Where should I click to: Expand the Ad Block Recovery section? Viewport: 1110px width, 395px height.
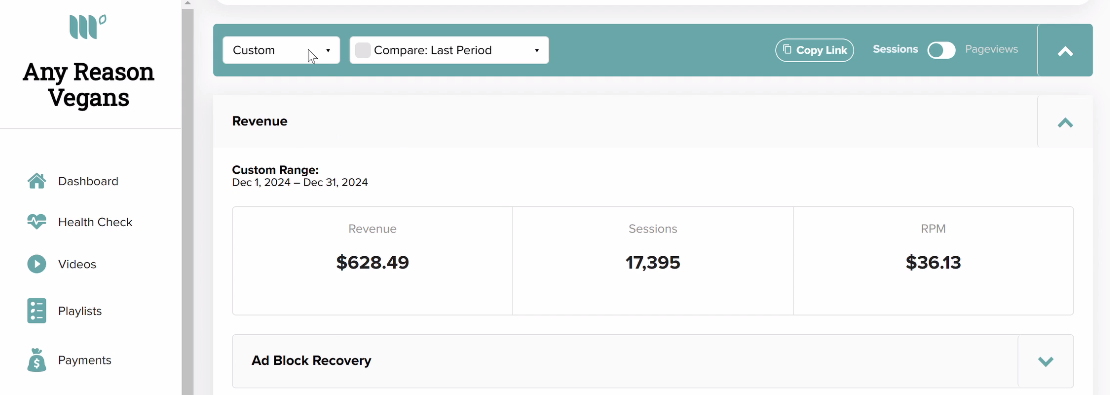pyautogui.click(x=1045, y=361)
